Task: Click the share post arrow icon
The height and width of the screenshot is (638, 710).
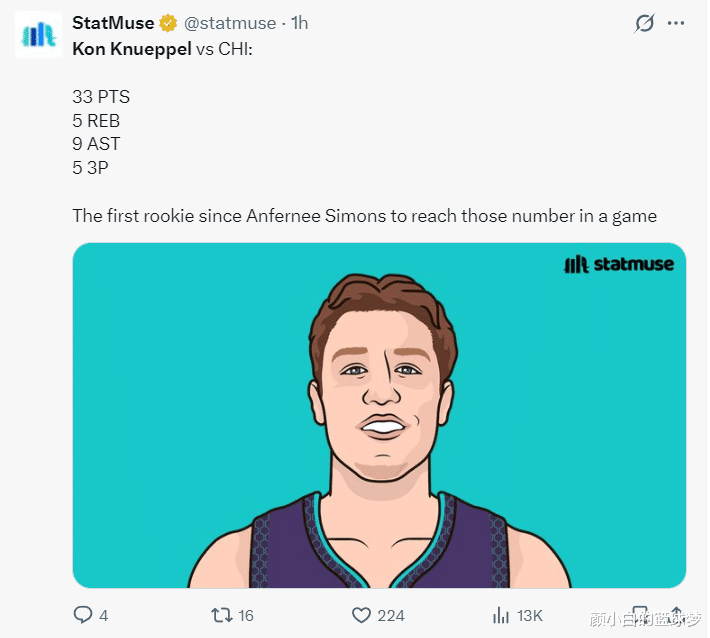Action: [x=675, y=613]
